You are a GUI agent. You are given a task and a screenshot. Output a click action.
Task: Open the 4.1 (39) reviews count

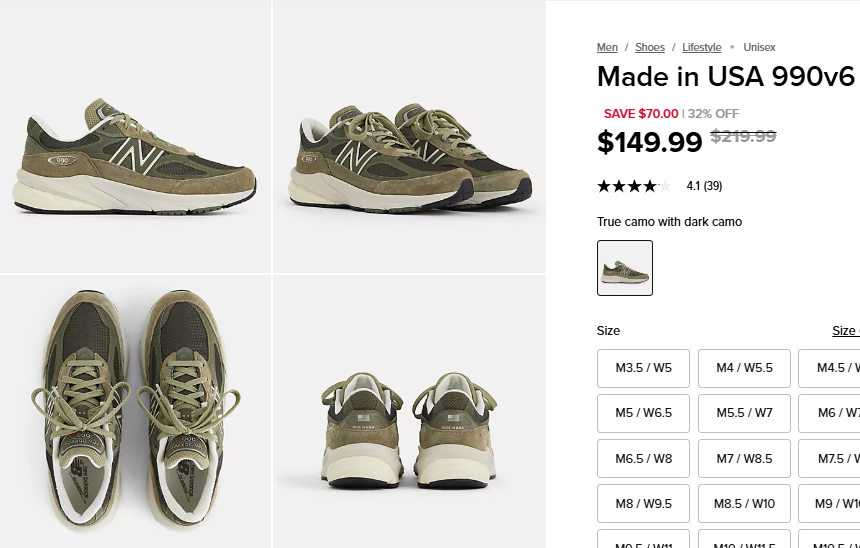pyautogui.click(x=704, y=186)
